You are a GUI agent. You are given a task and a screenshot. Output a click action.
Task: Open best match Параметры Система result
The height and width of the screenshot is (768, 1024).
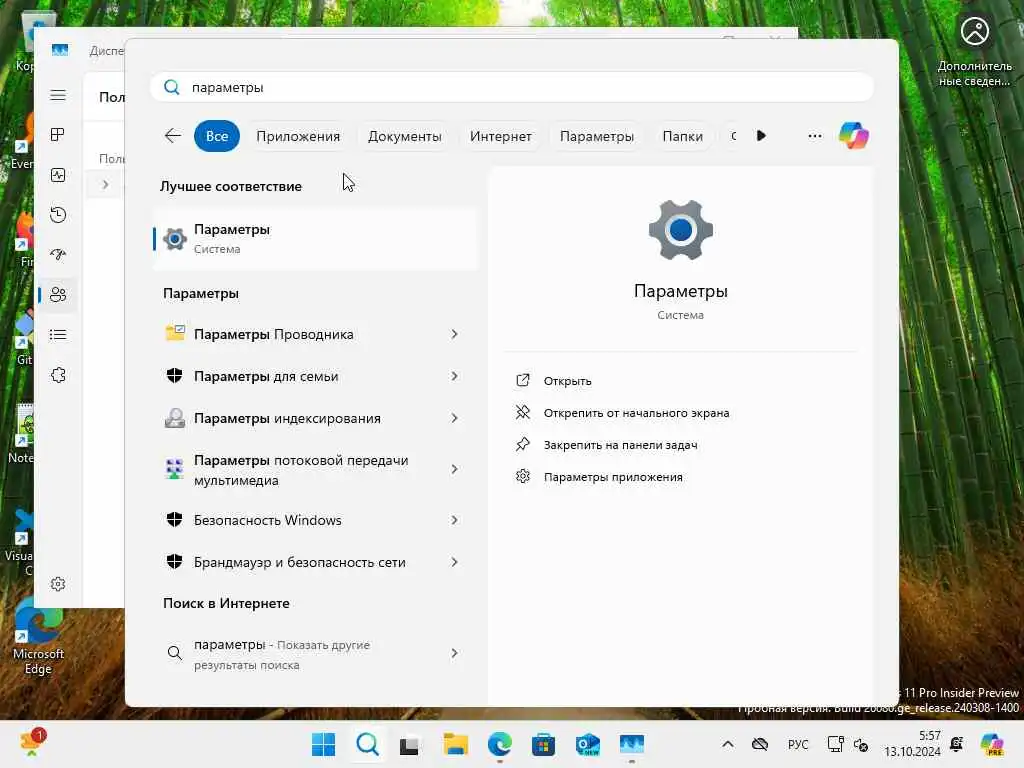click(315, 238)
